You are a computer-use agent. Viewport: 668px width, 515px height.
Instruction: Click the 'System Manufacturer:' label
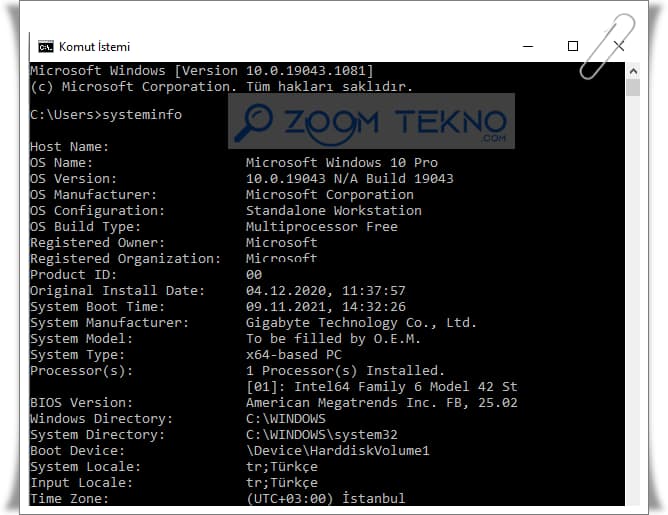(x=109, y=323)
